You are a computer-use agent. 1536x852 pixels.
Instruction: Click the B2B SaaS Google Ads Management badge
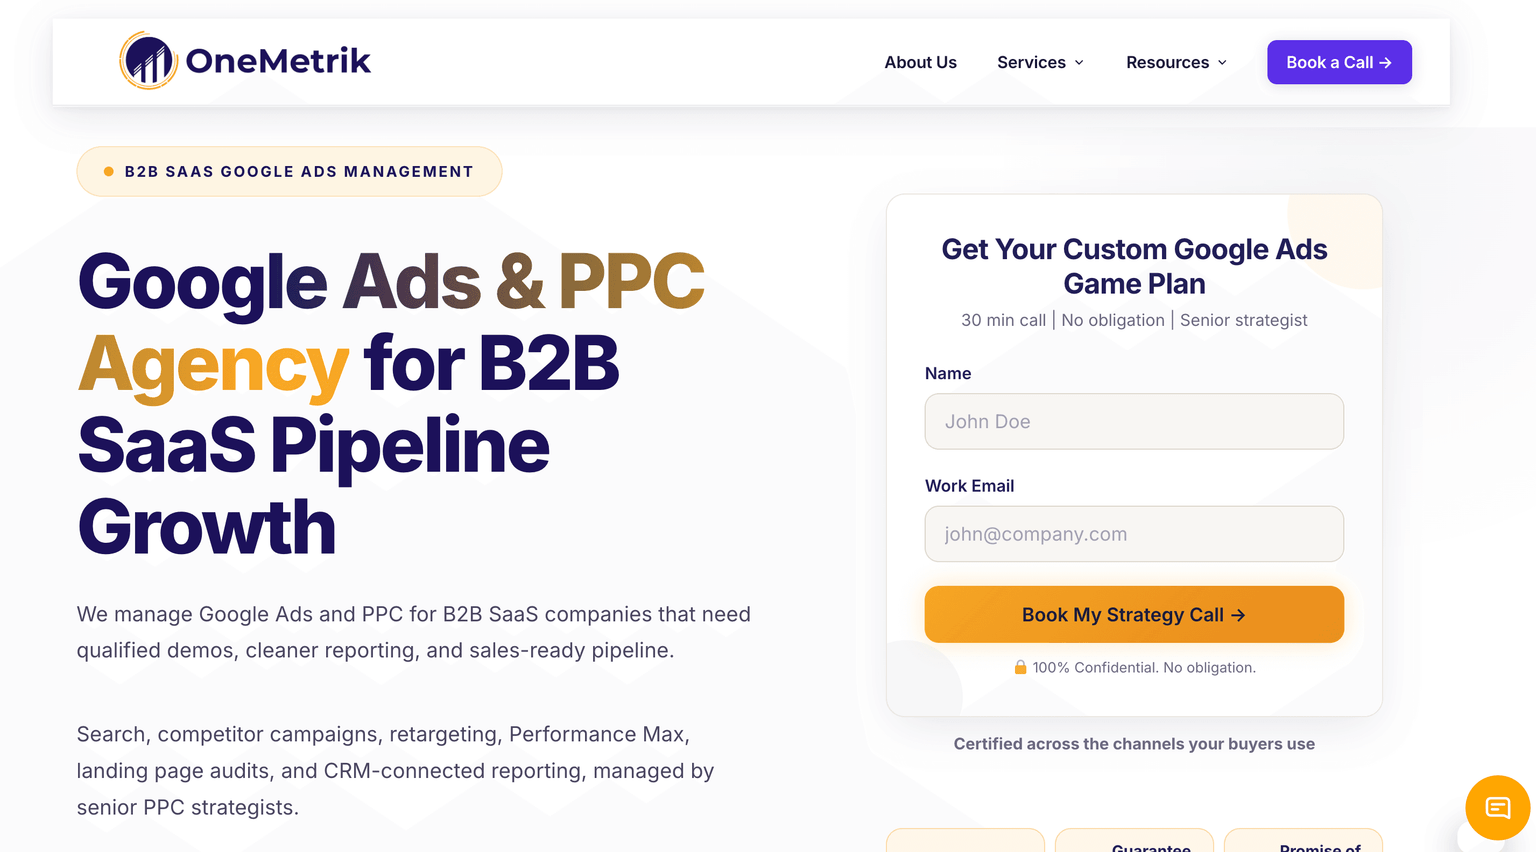(289, 172)
